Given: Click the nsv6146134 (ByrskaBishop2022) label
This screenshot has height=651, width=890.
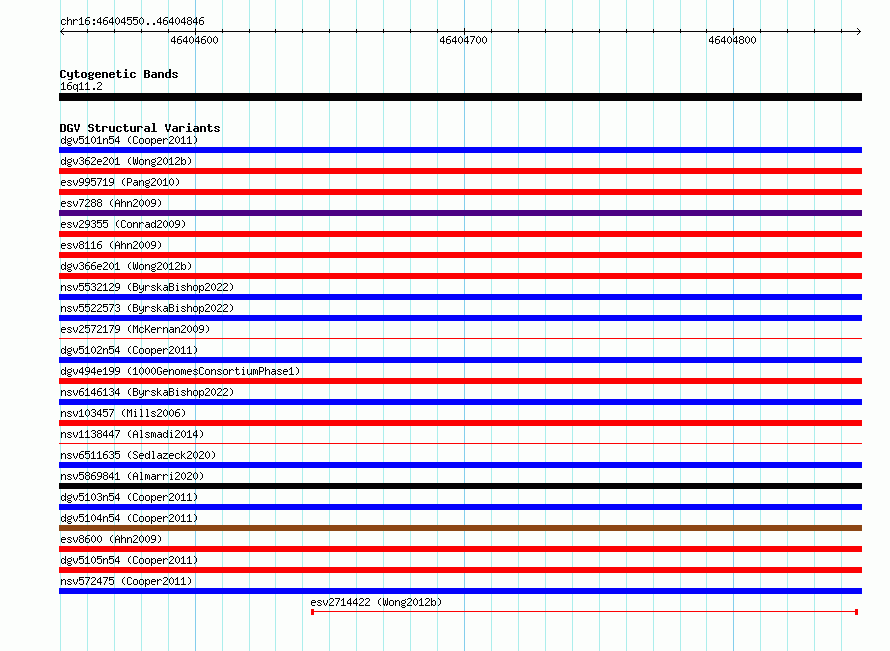Looking at the screenshot, I should (x=147, y=392).
